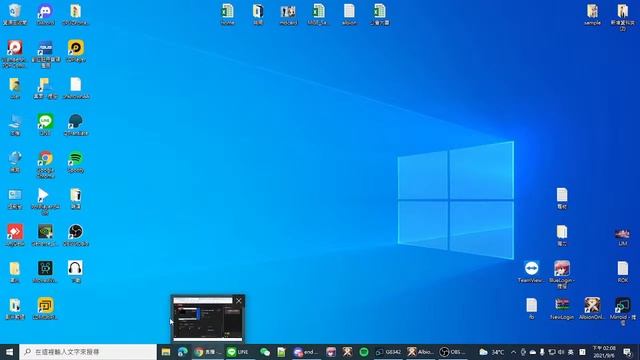
Task: Open the taskbar clock and date
Action: click(x=604, y=352)
